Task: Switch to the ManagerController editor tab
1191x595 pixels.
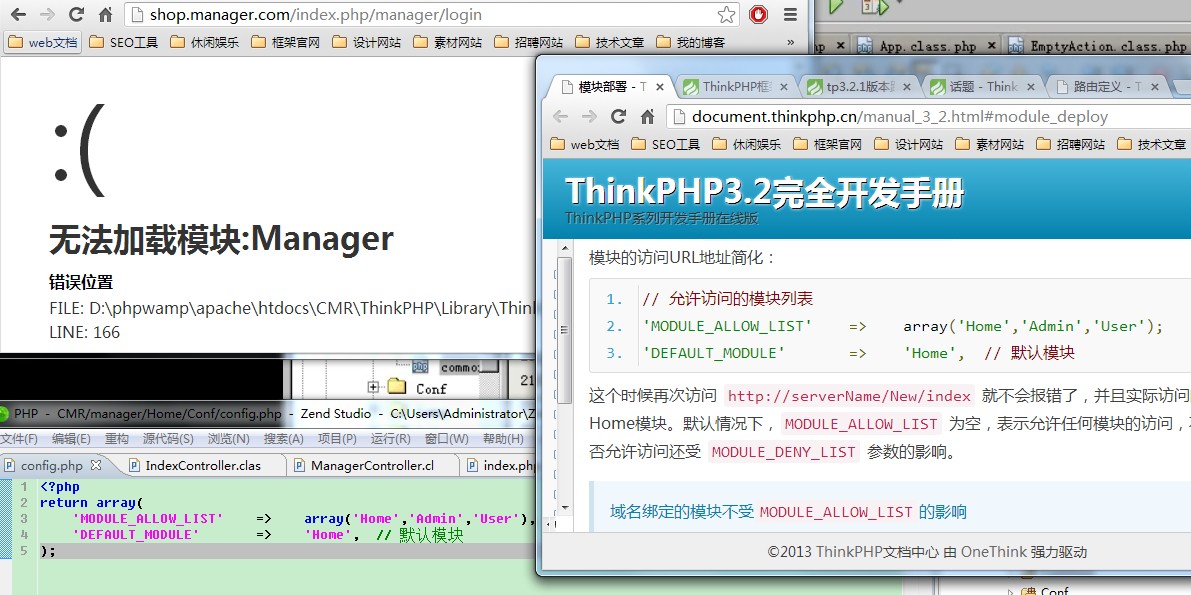Action: pyautogui.click(x=372, y=465)
